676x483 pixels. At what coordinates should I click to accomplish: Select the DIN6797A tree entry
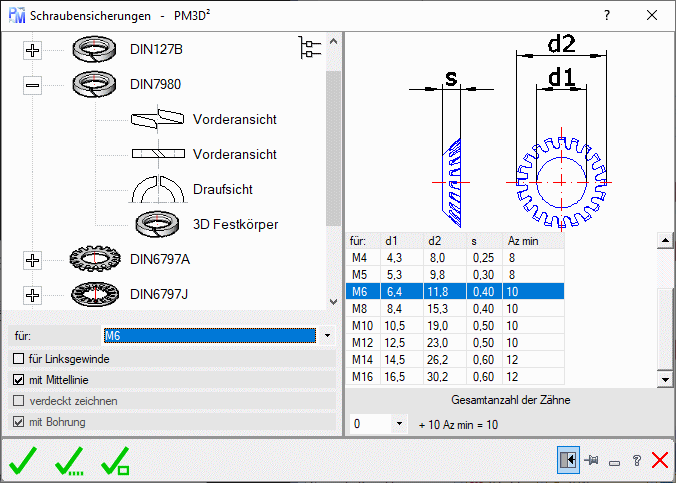160,260
